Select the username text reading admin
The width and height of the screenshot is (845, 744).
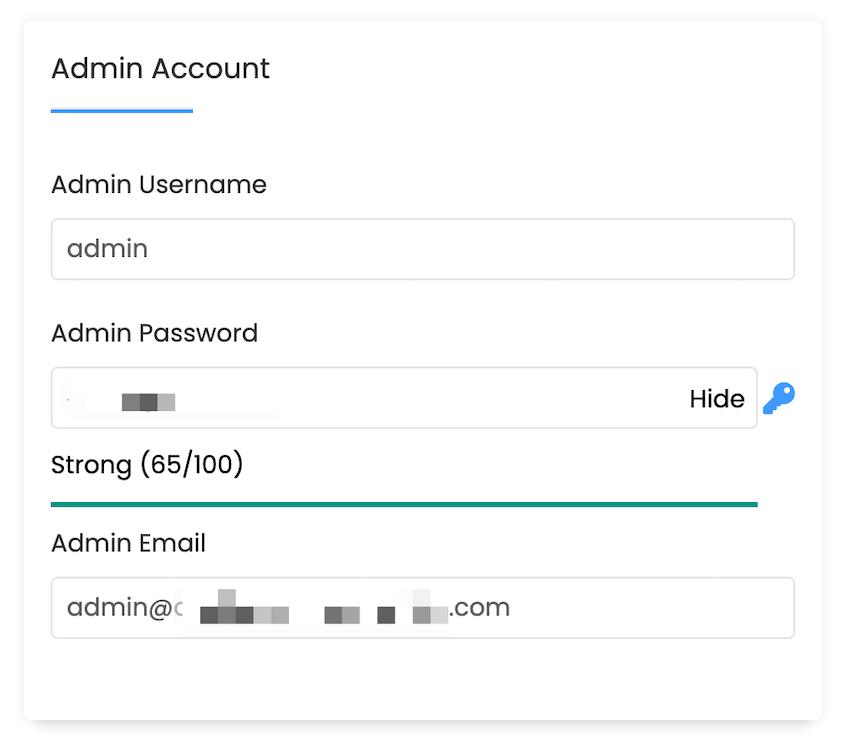[x=107, y=249]
